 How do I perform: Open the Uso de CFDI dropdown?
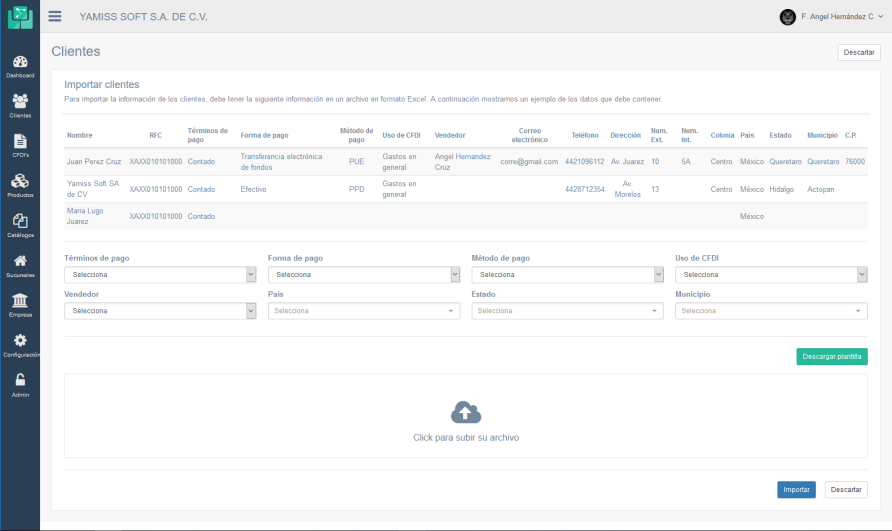pos(771,274)
